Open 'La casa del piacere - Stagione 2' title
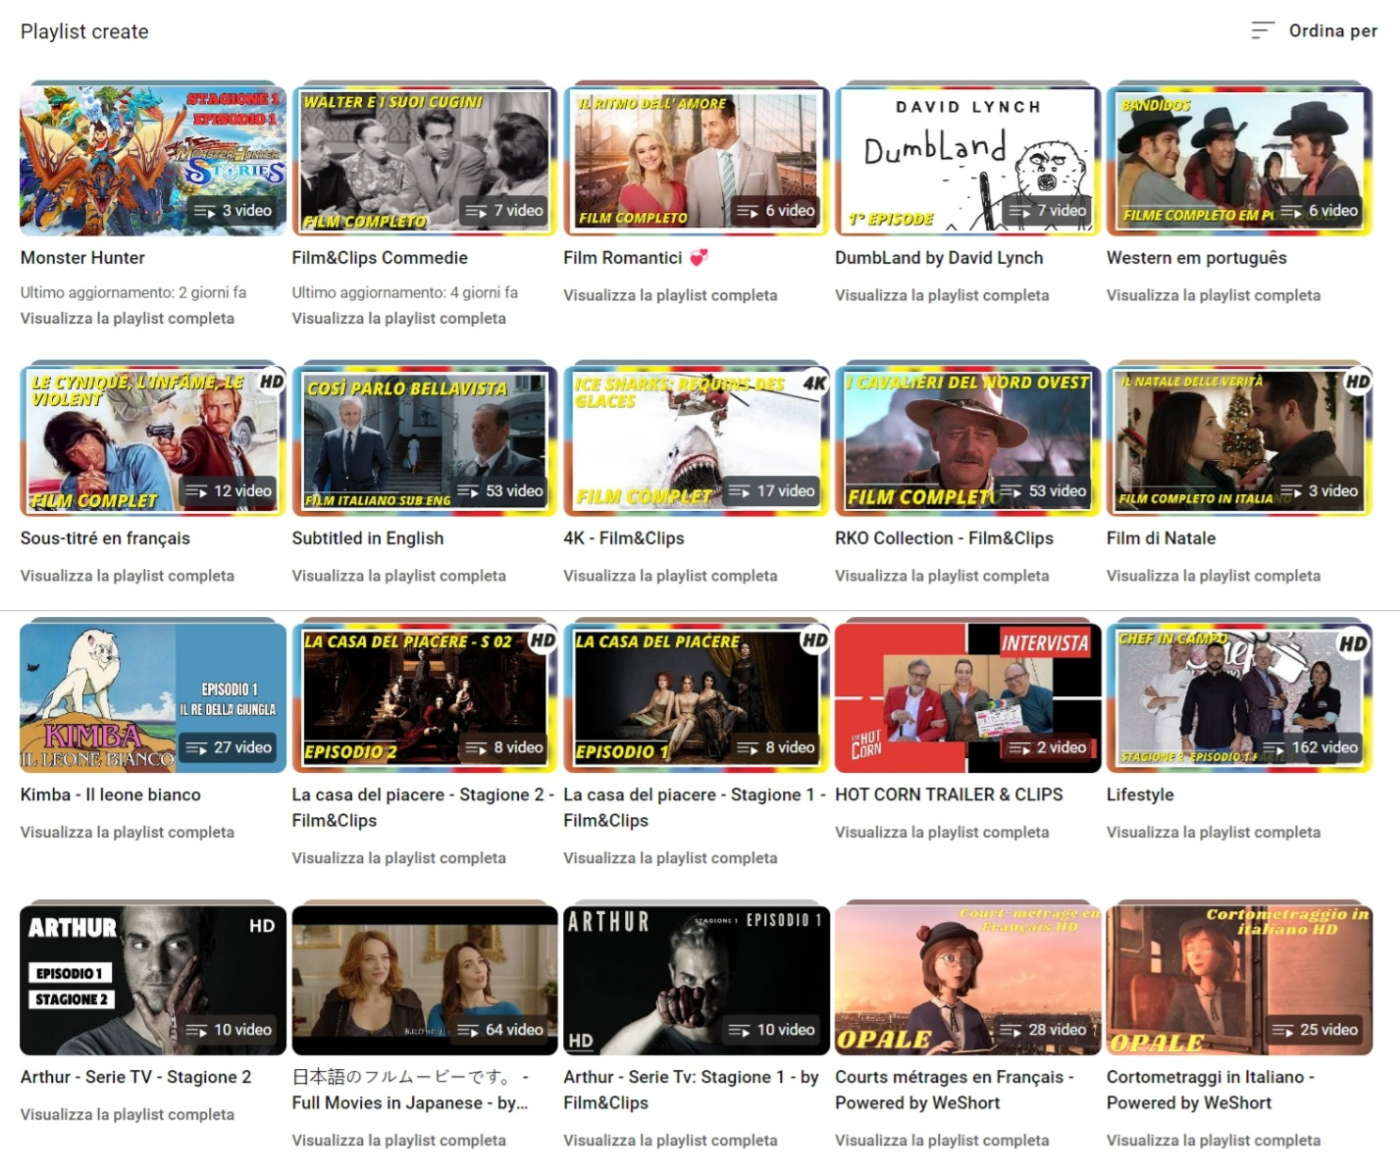 (424, 808)
